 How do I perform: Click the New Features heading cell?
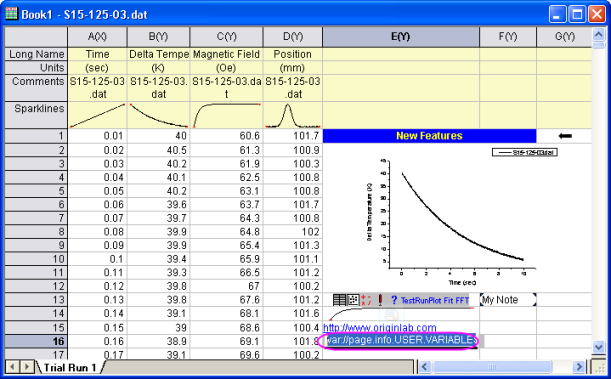coord(429,136)
